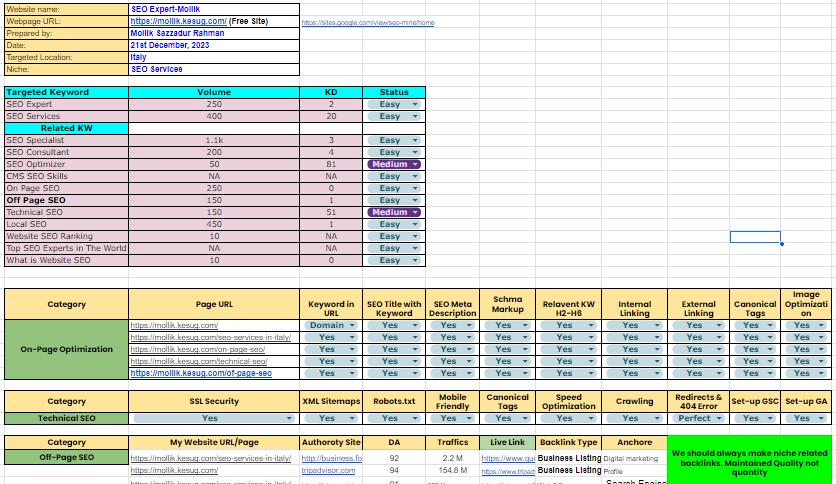836x484 pixels.
Task: Select the 'Relavent KW H2-H6' header cell
Action: coord(568,304)
